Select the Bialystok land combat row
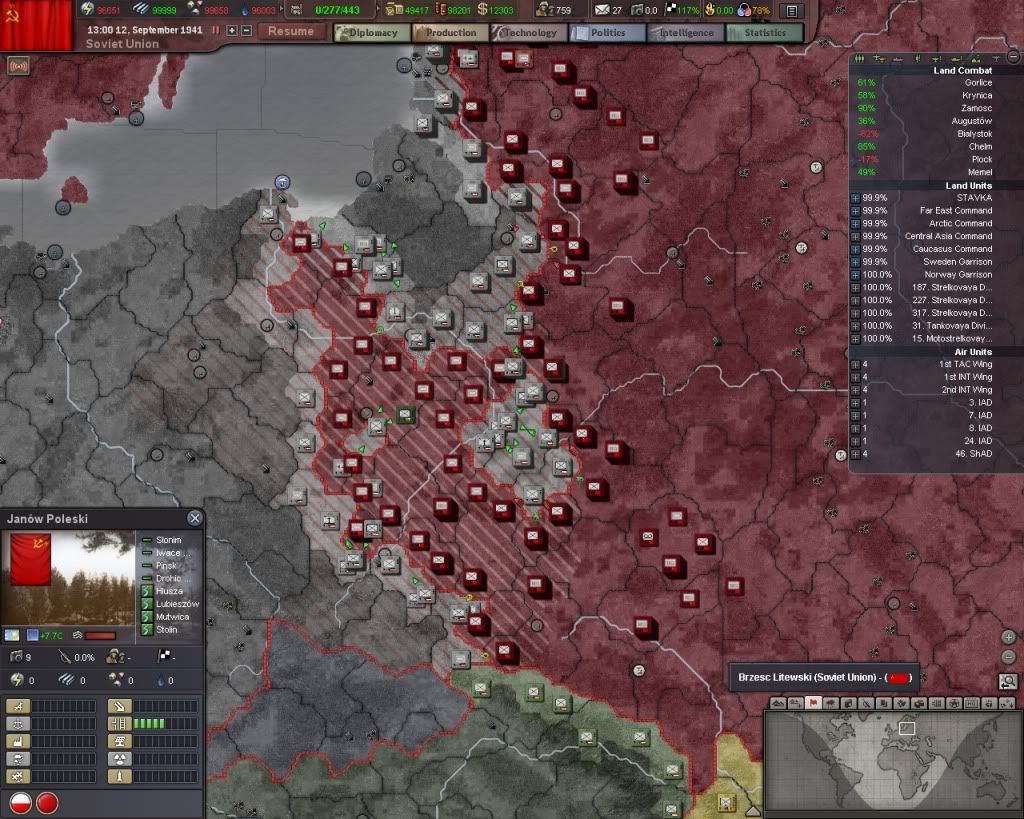 pyautogui.click(x=923, y=134)
